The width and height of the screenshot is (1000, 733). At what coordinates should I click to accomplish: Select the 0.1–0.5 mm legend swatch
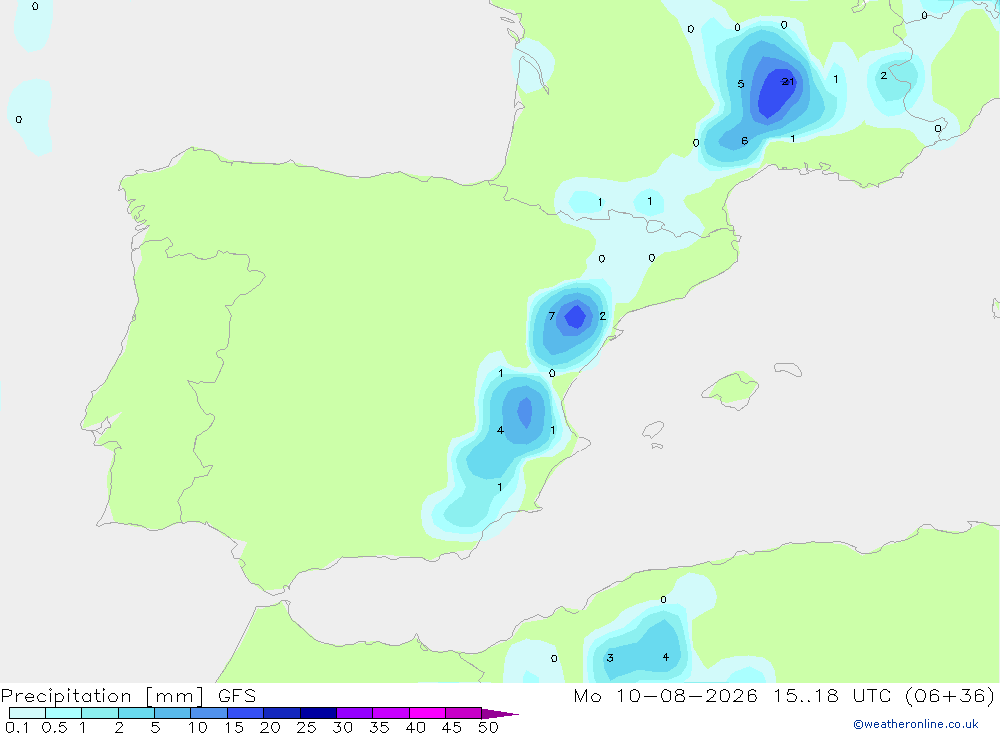tap(27, 713)
